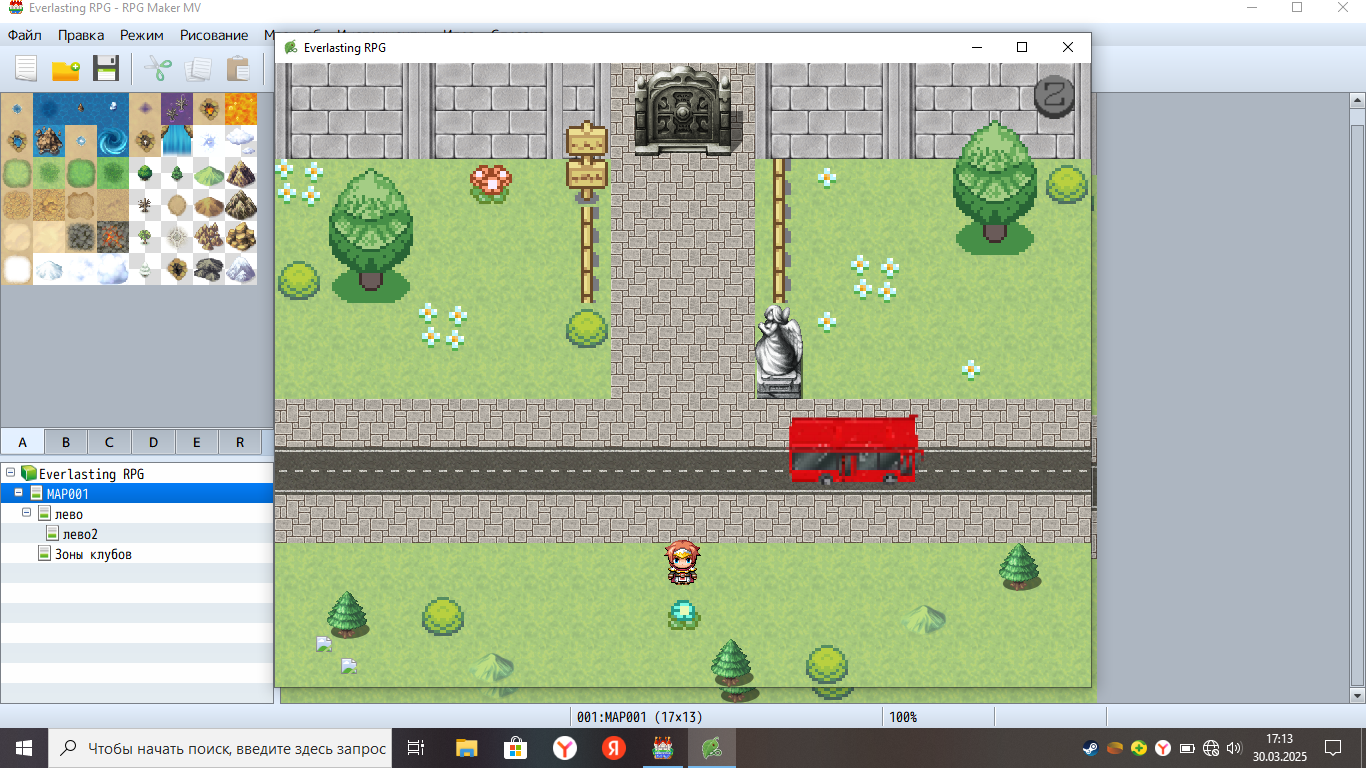1366x768 pixels.
Task: Select the gray cobblestone ground tile
Action: [x=81, y=237]
